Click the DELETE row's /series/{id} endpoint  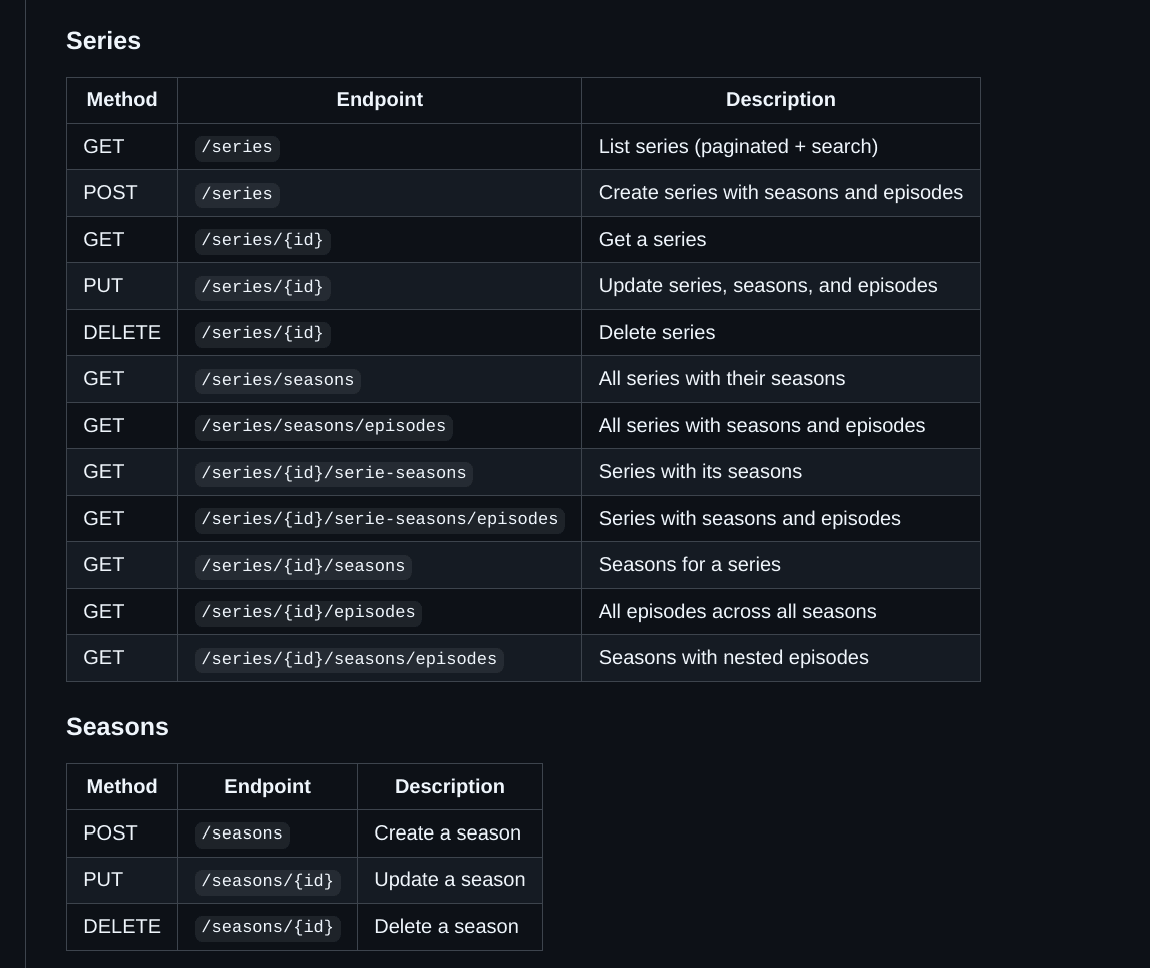click(x=262, y=334)
